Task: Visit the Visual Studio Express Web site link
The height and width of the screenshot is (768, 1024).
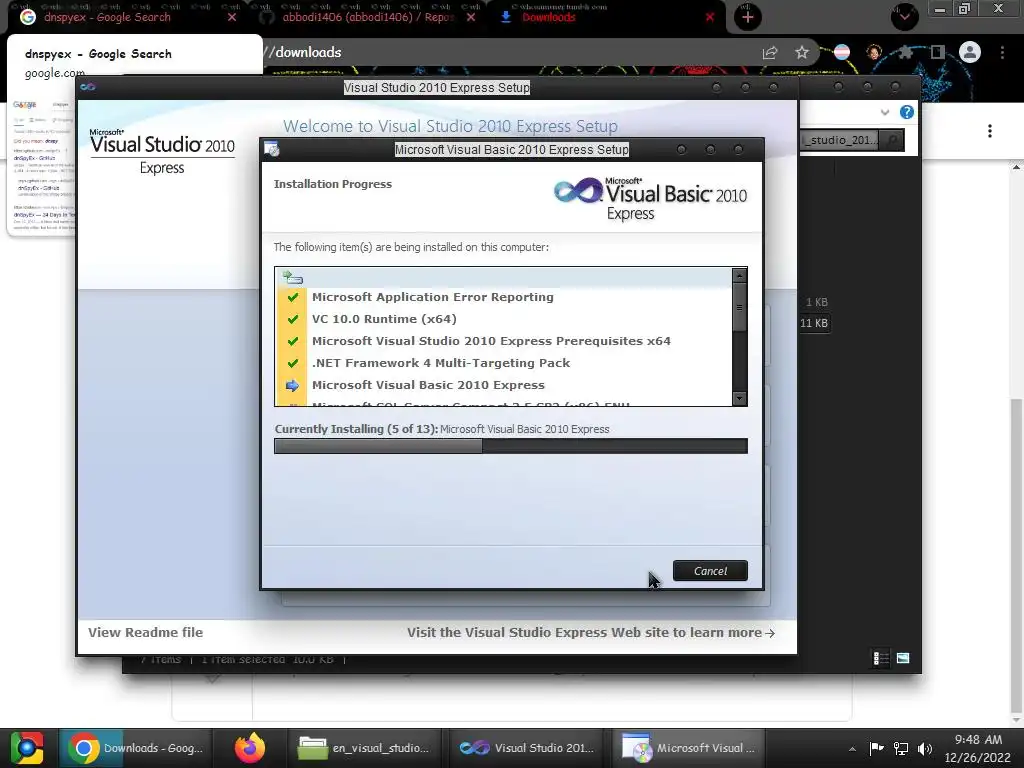Action: click(590, 632)
